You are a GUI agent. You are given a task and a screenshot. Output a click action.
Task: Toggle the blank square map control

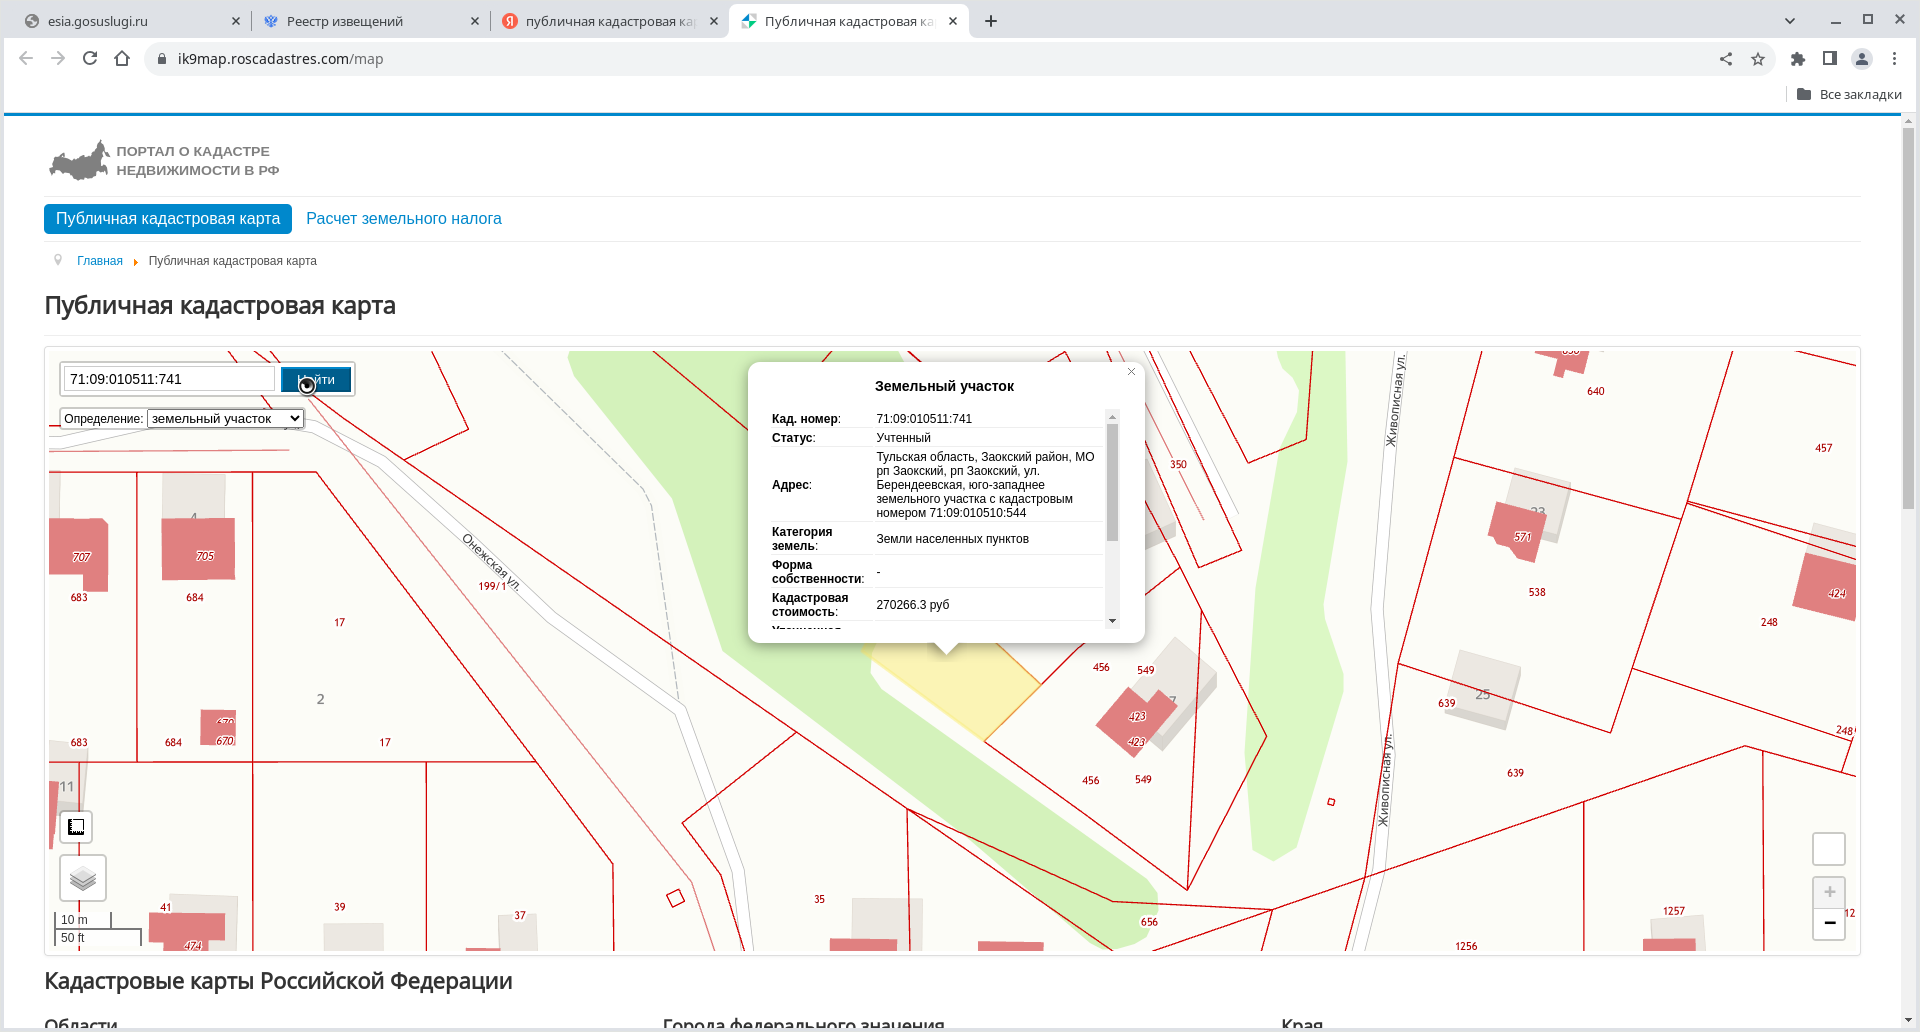(1829, 849)
